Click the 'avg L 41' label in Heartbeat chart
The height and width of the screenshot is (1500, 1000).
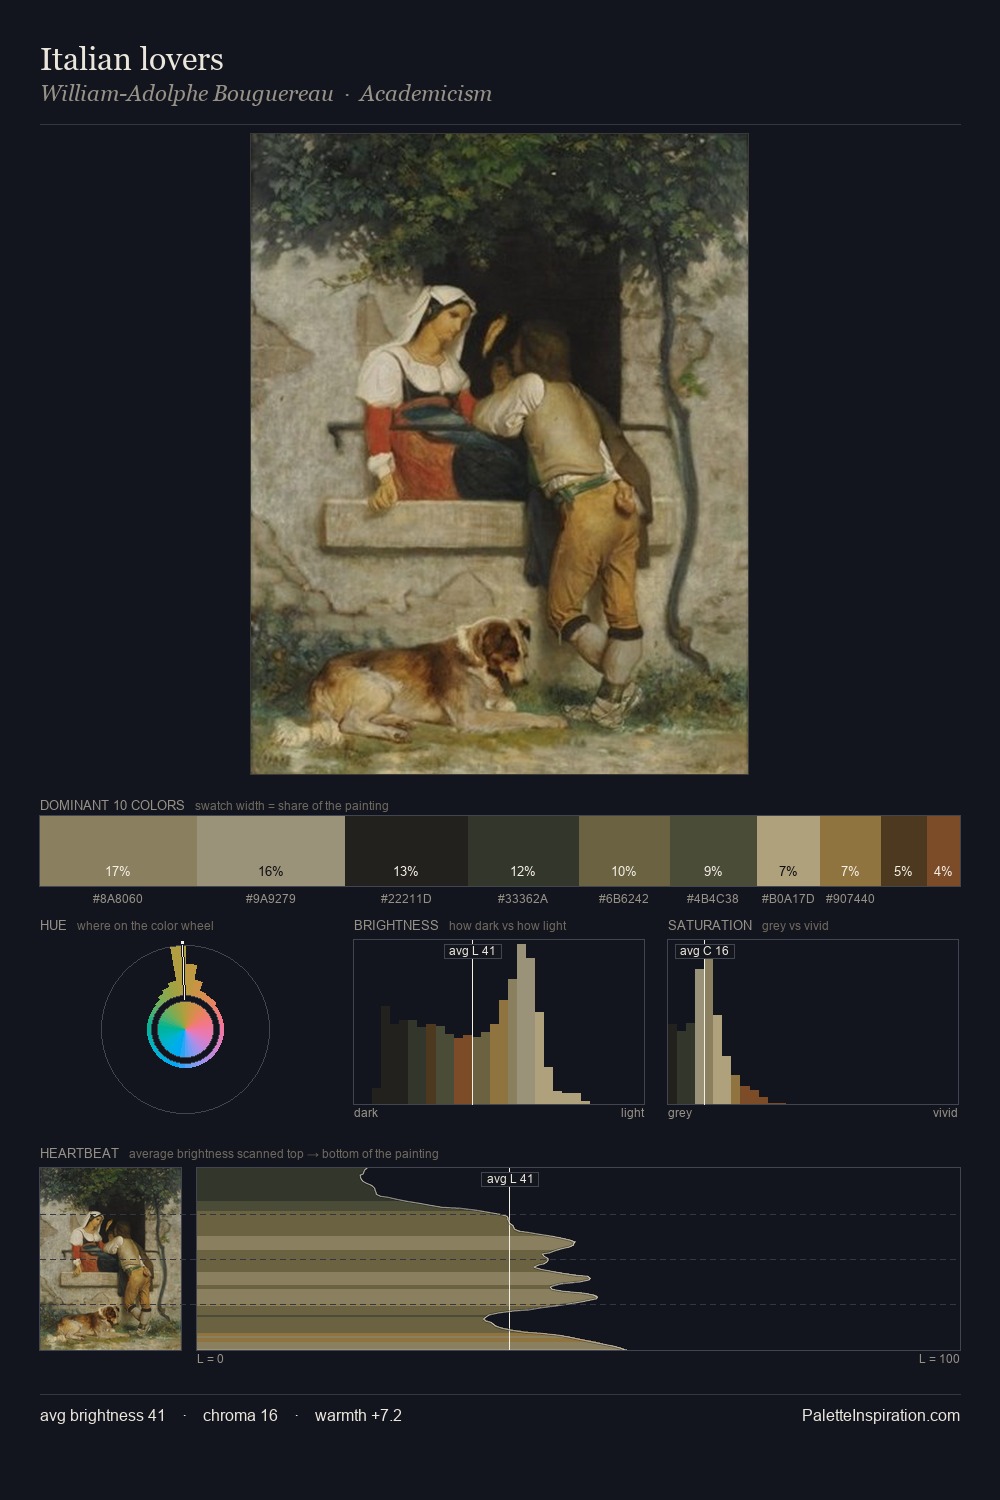click(x=510, y=1179)
